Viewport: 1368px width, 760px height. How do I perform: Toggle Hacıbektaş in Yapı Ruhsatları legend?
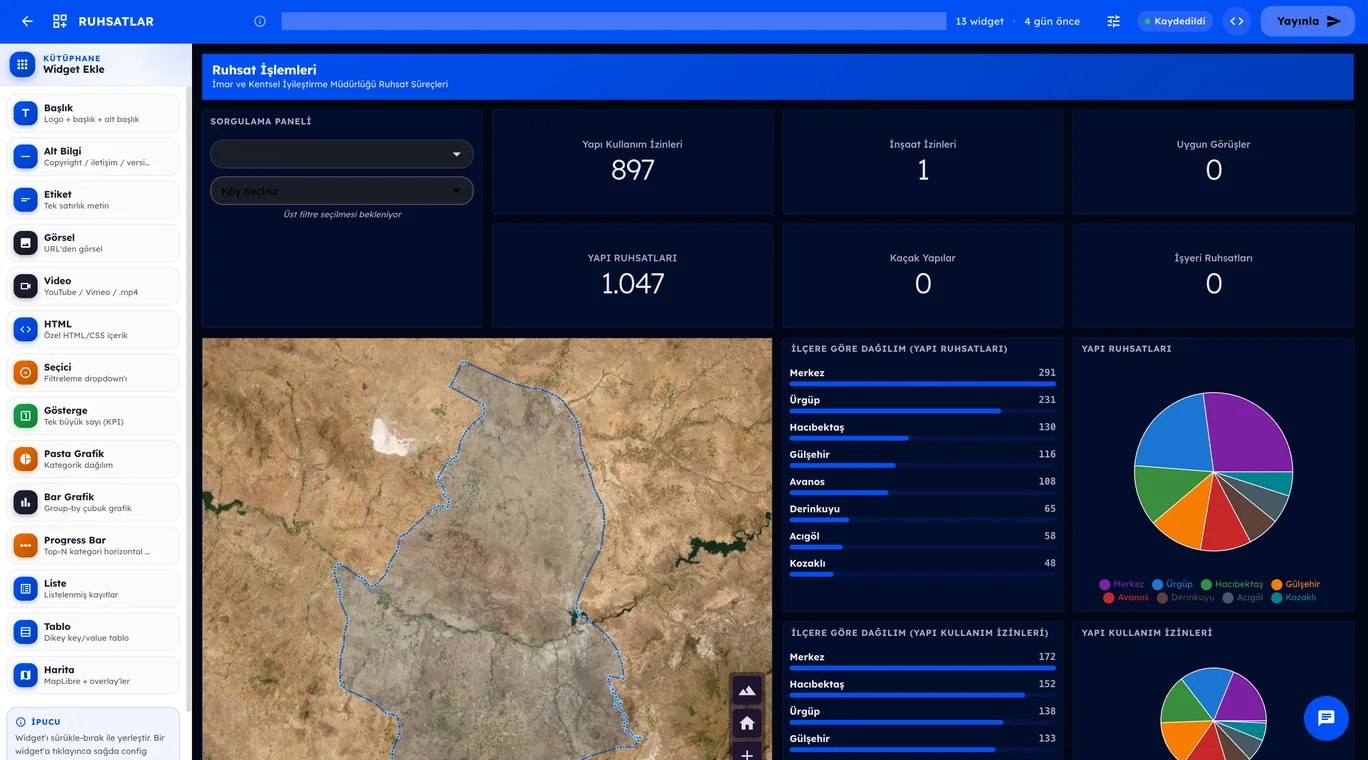click(1232, 584)
